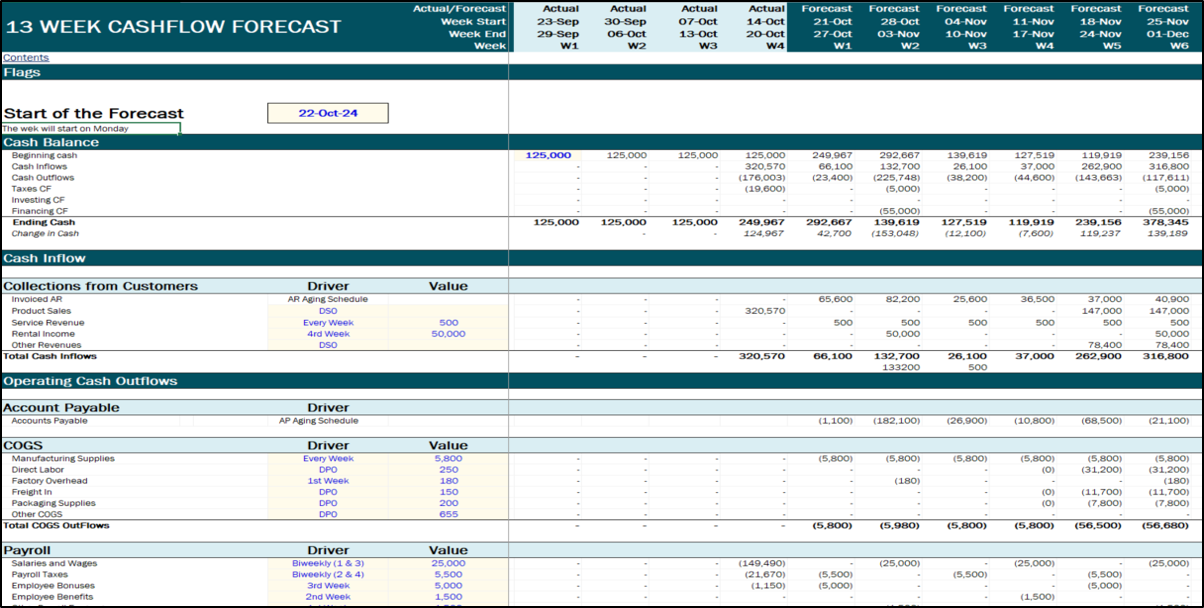The image size is (1204, 608).
Task: Select the '2nd Week' driver for Employee Benefits
Action: (x=328, y=597)
